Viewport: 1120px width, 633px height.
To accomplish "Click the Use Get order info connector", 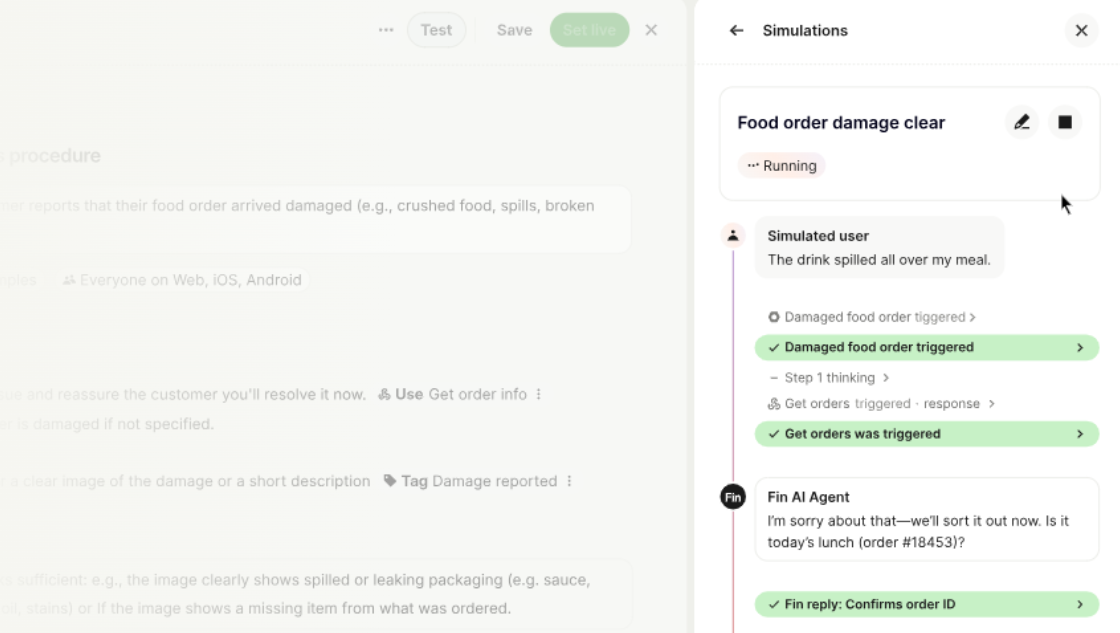I will click(x=452, y=394).
